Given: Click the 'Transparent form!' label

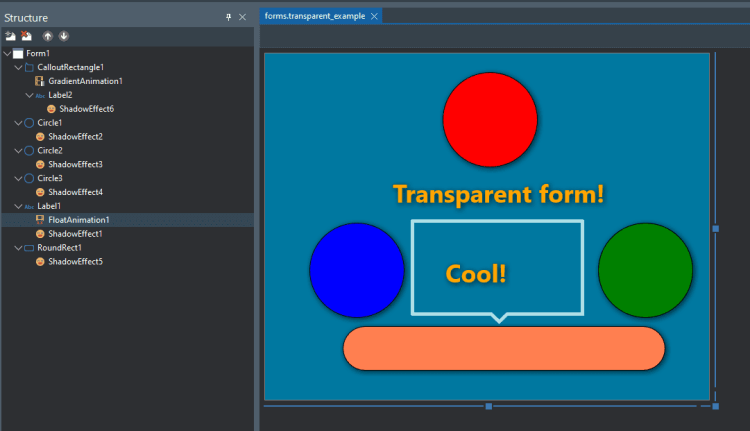Looking at the screenshot, I should pos(498,194).
